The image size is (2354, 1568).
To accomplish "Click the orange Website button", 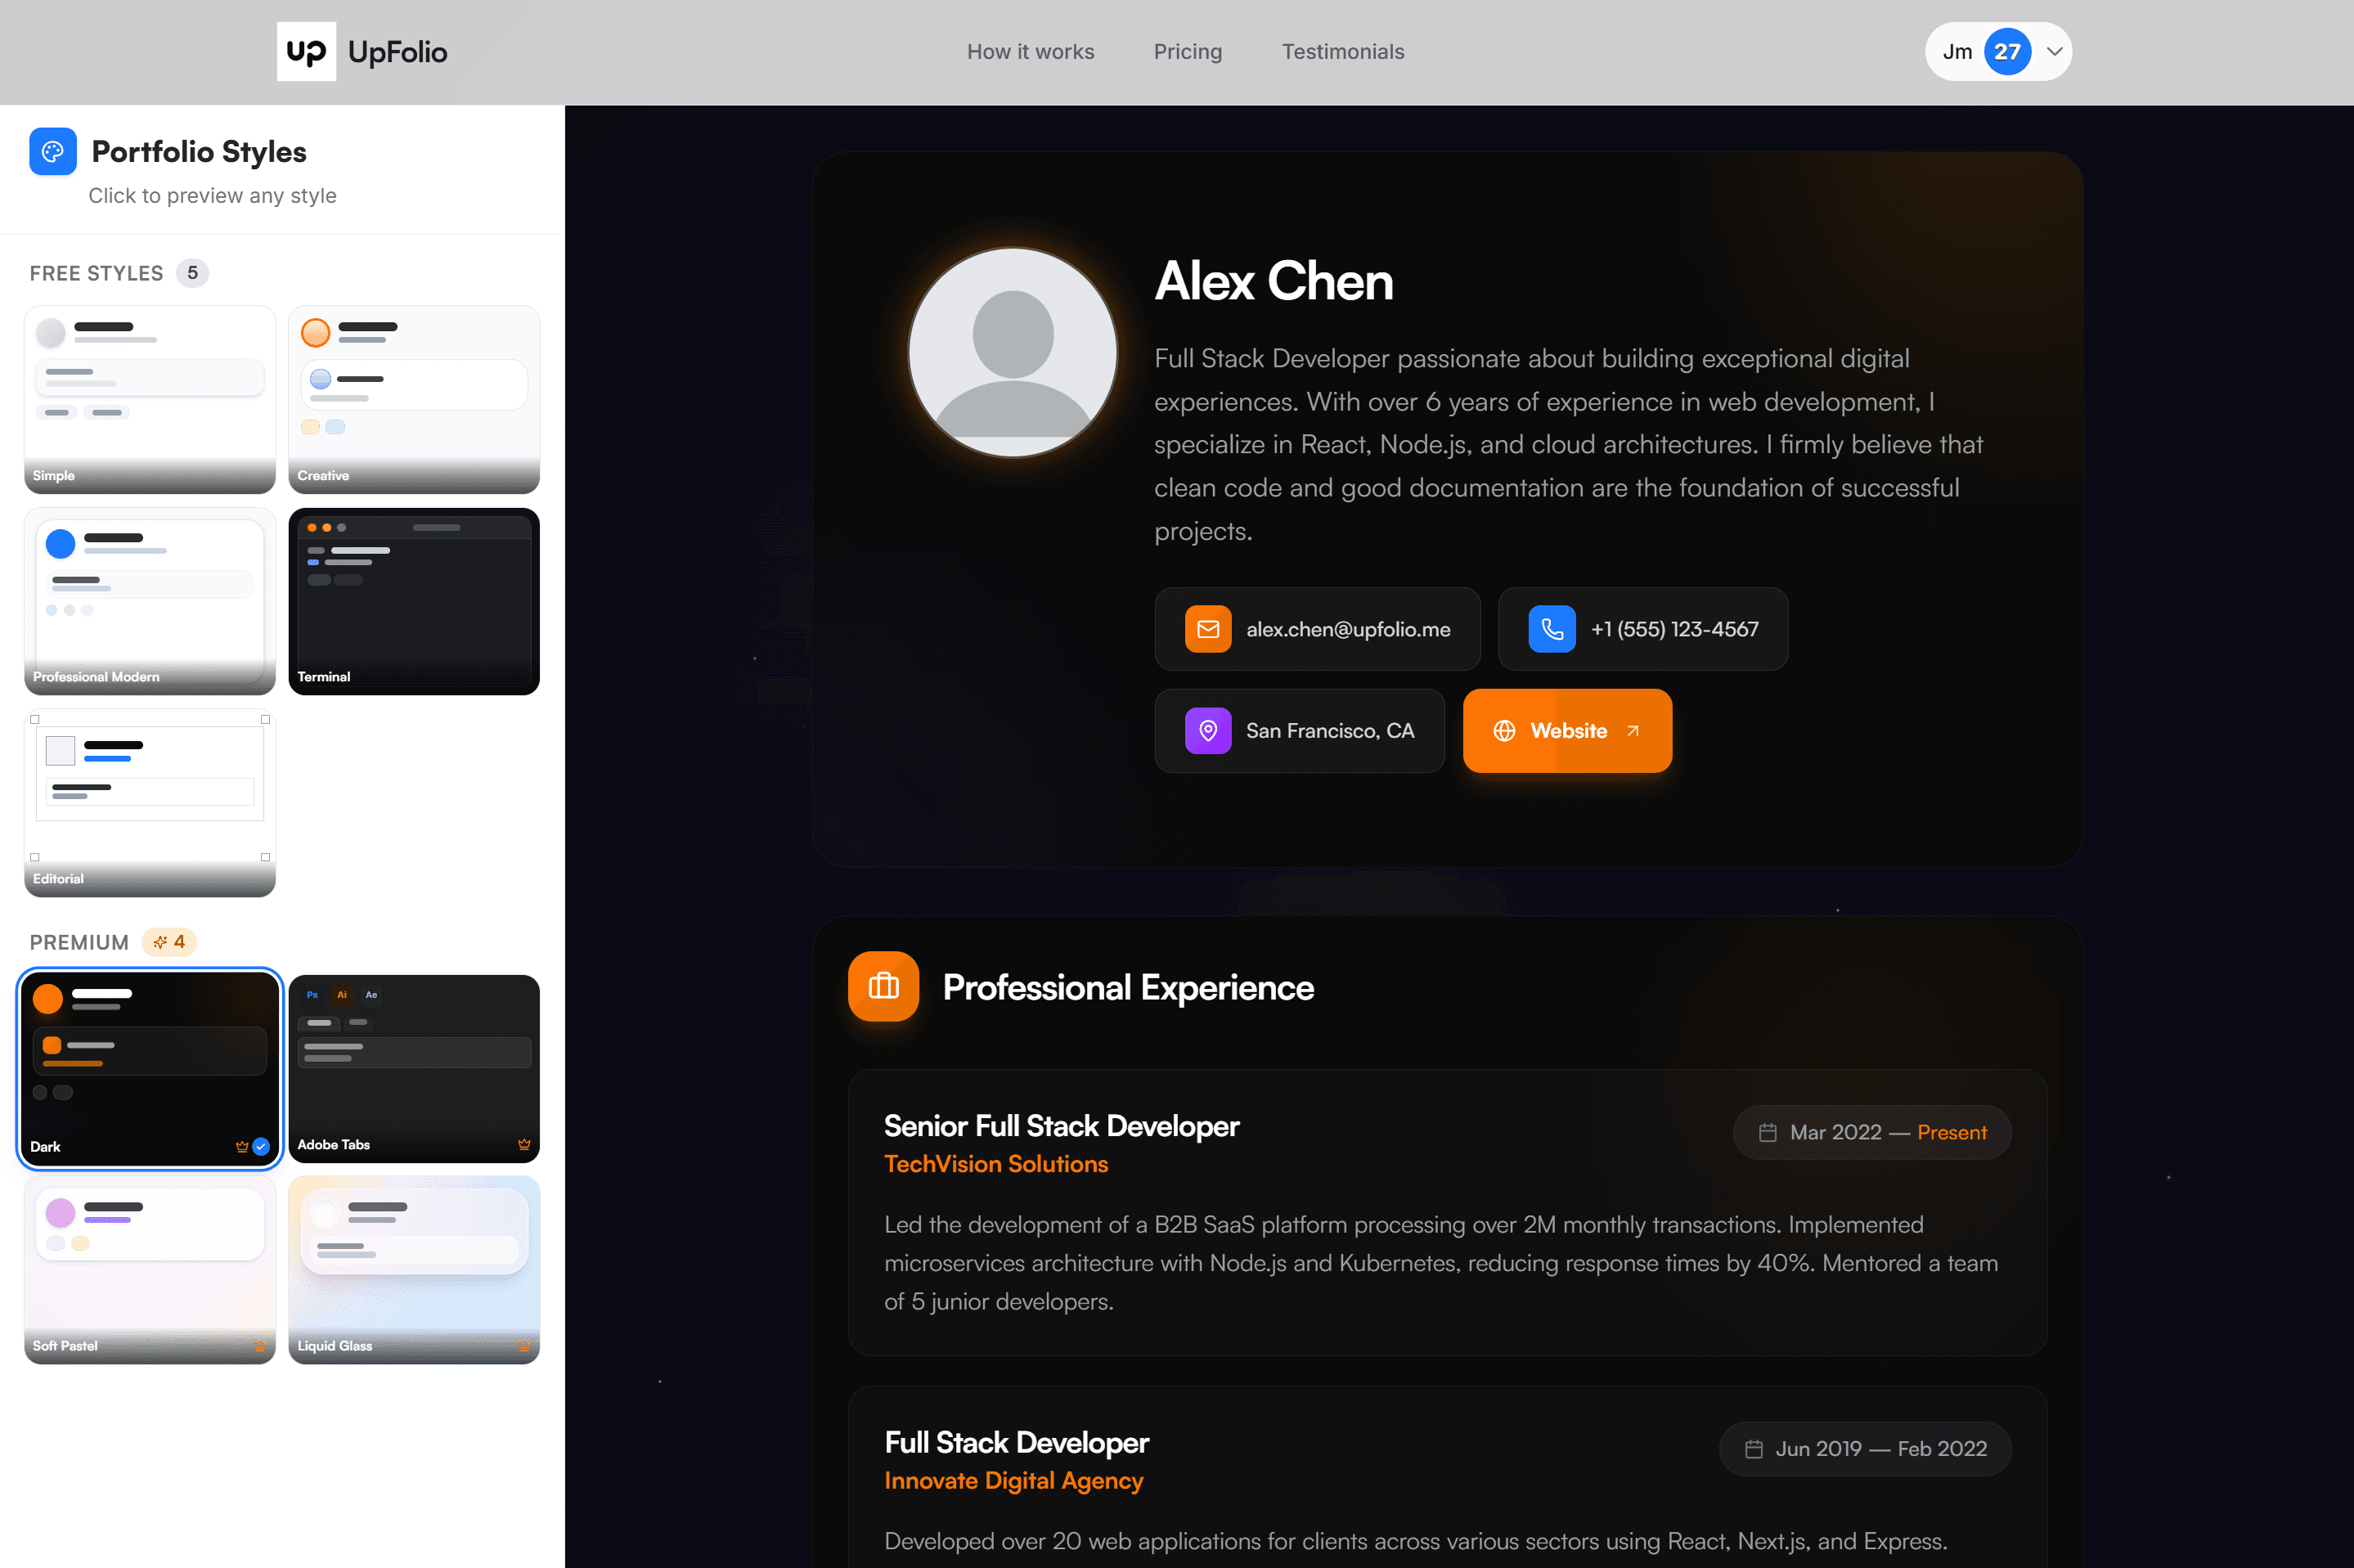I will pos(1566,731).
